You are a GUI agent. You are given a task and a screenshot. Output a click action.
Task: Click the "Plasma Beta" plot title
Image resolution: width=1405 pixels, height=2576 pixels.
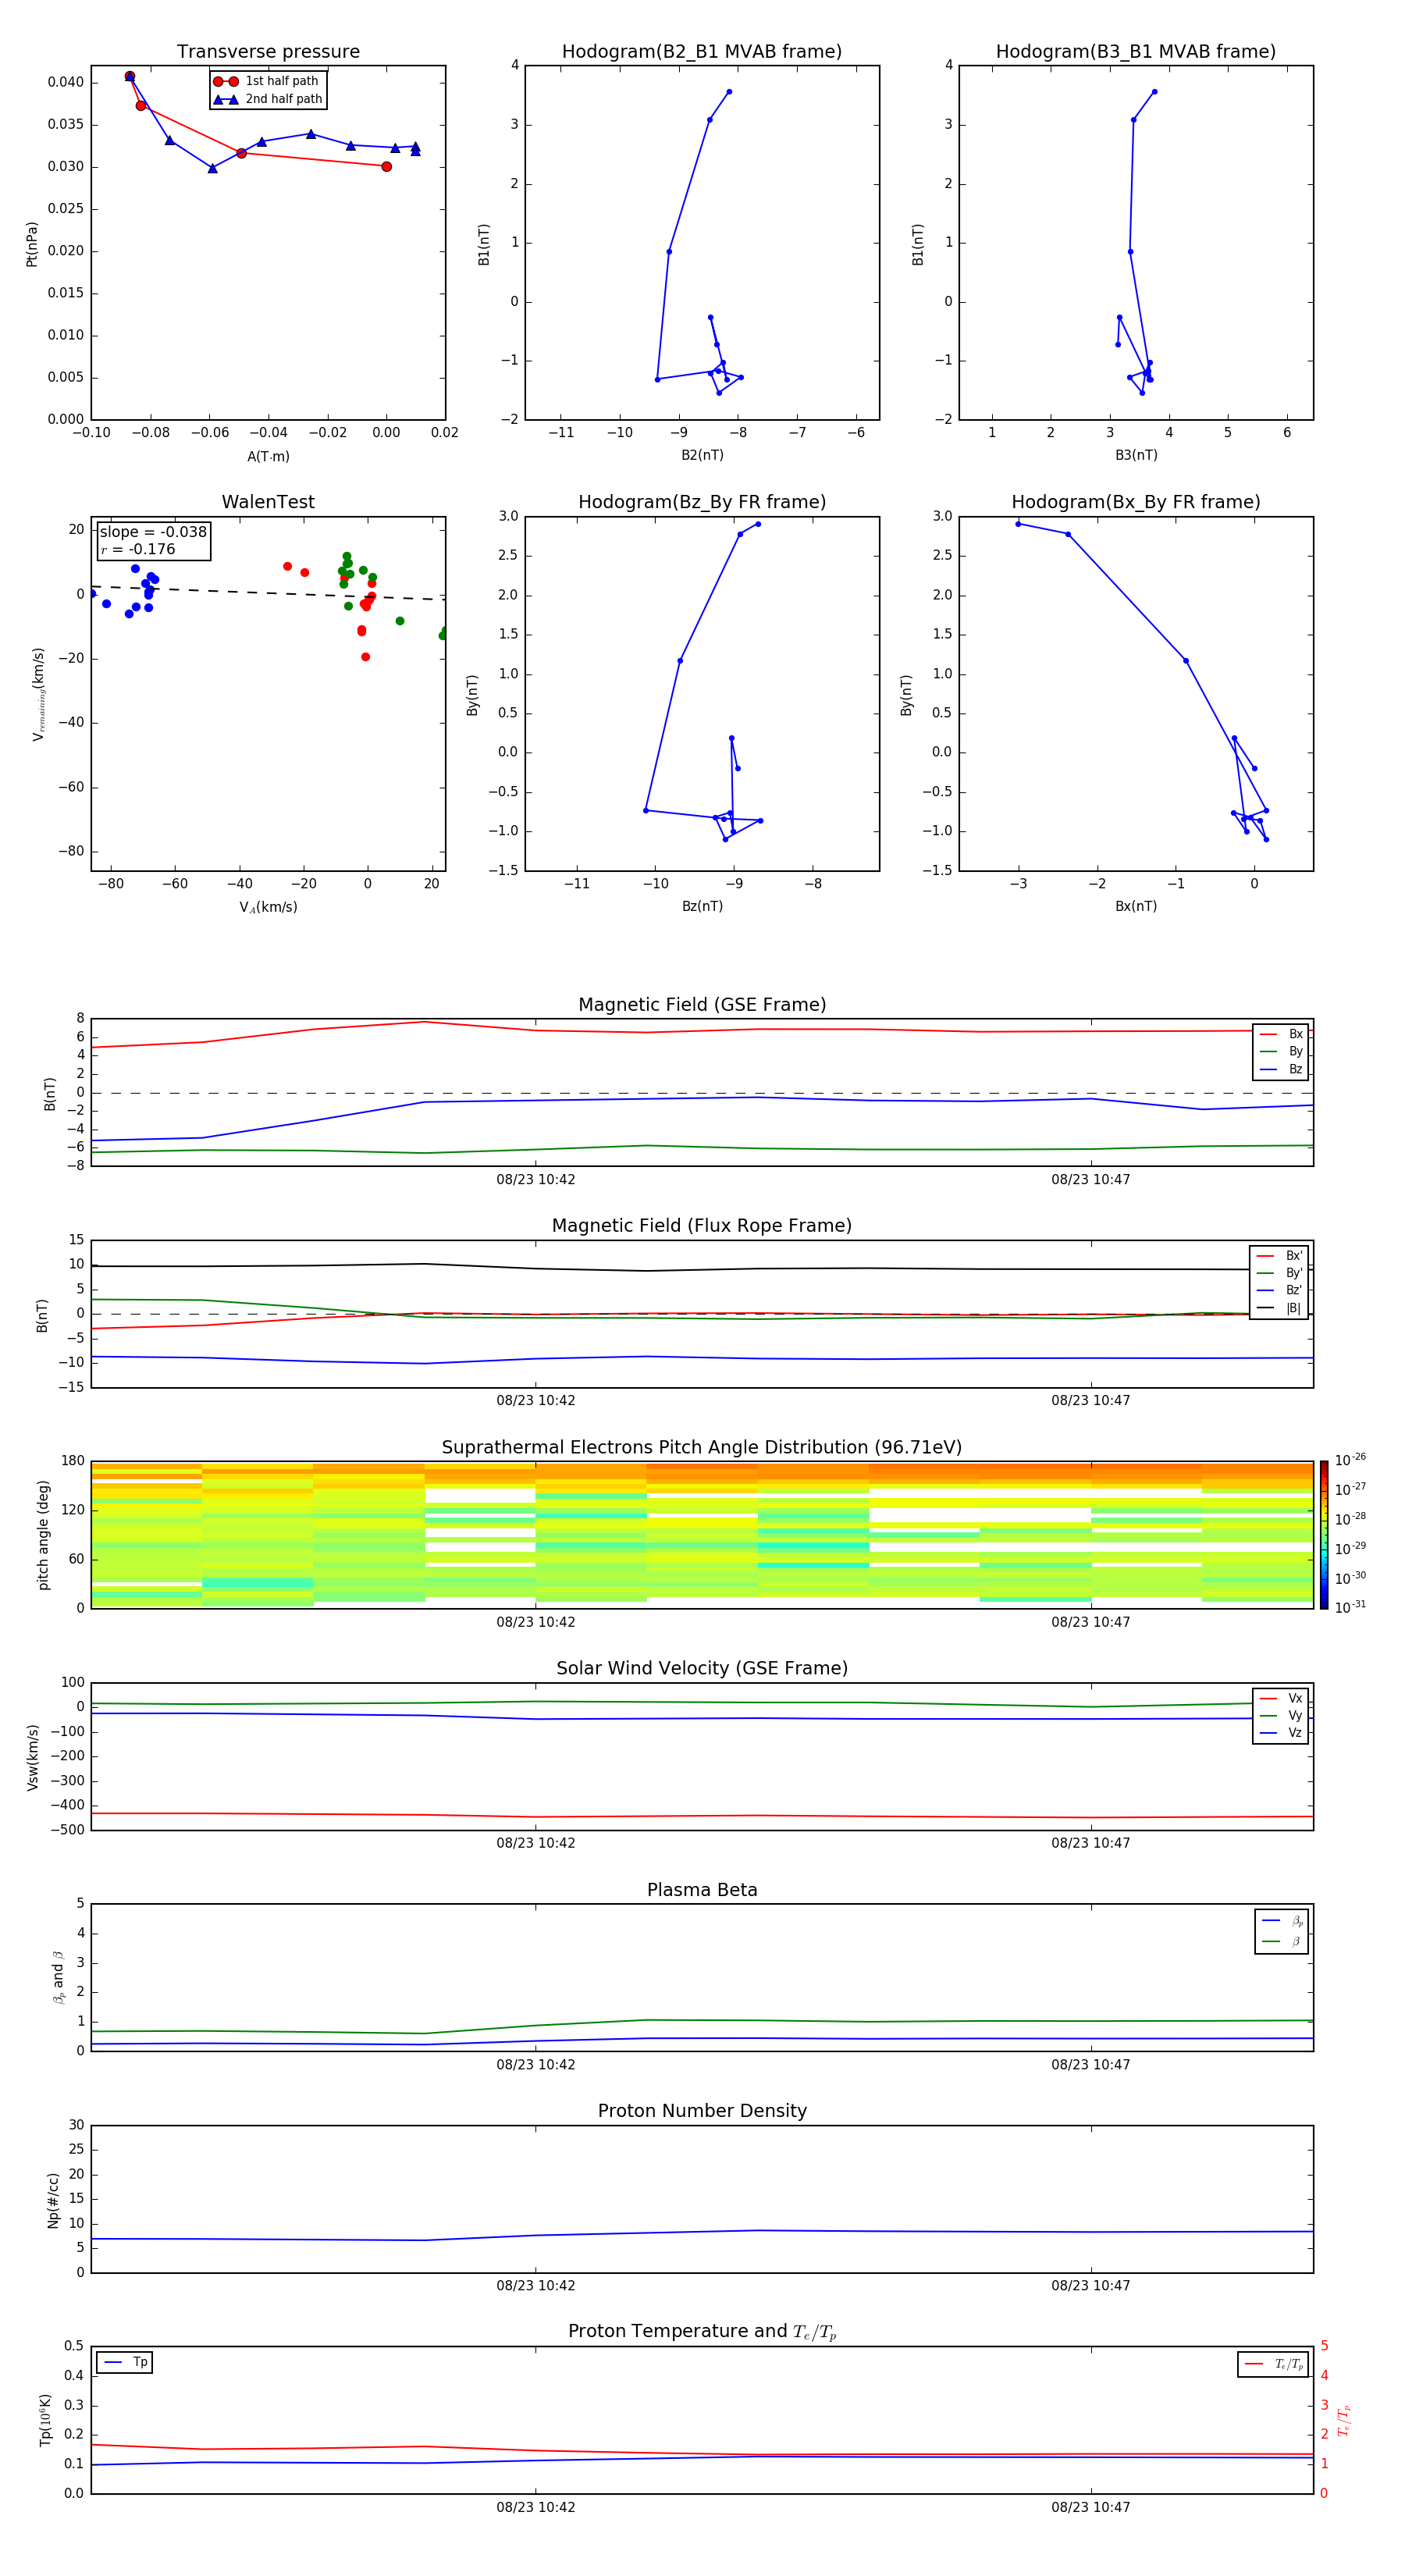pos(702,1890)
